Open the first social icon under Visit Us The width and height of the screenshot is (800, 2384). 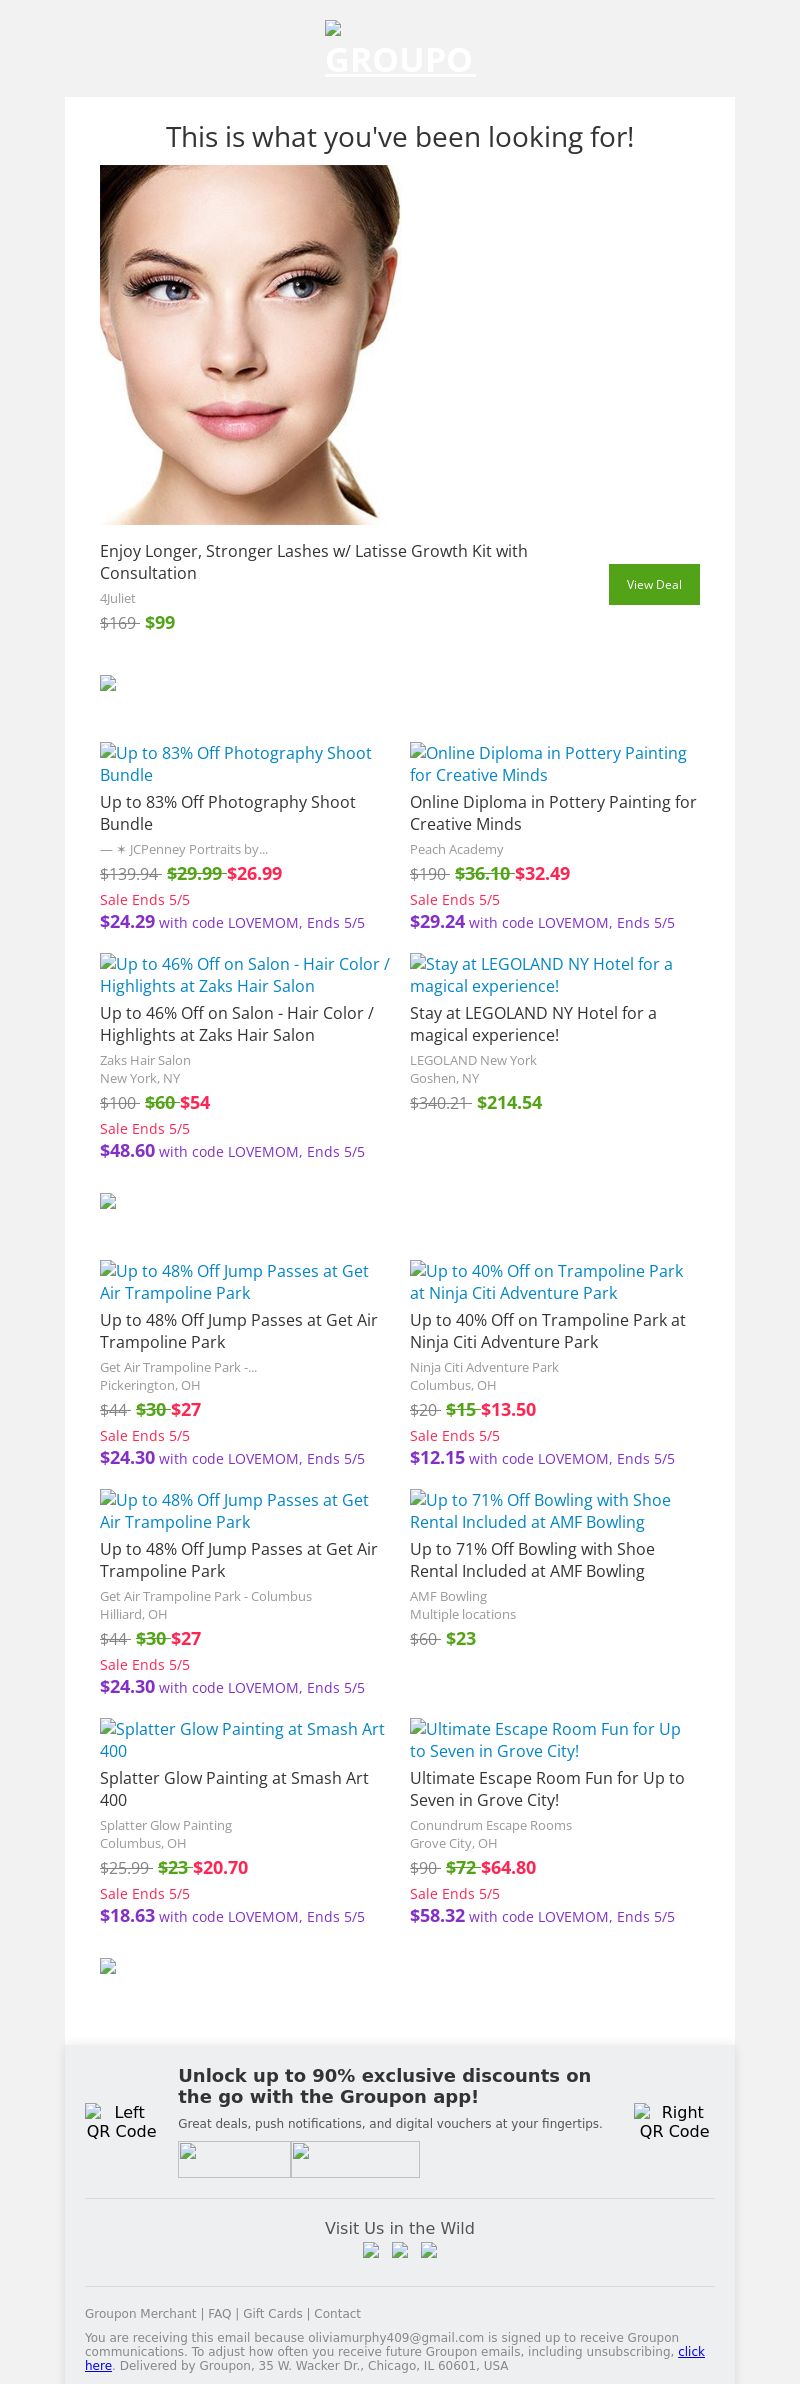(371, 2251)
